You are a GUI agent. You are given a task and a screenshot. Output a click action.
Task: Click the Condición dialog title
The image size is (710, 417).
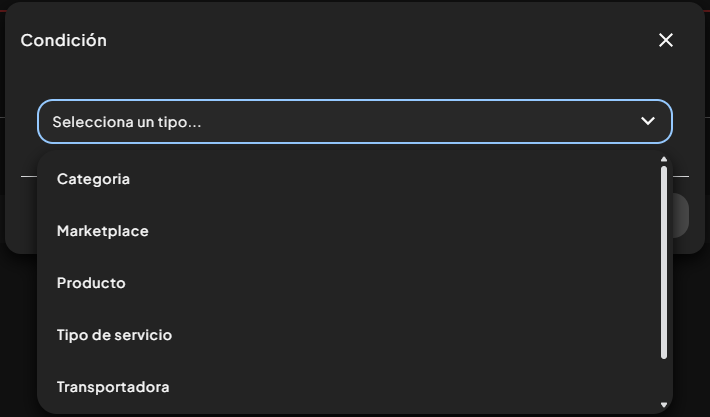point(63,40)
